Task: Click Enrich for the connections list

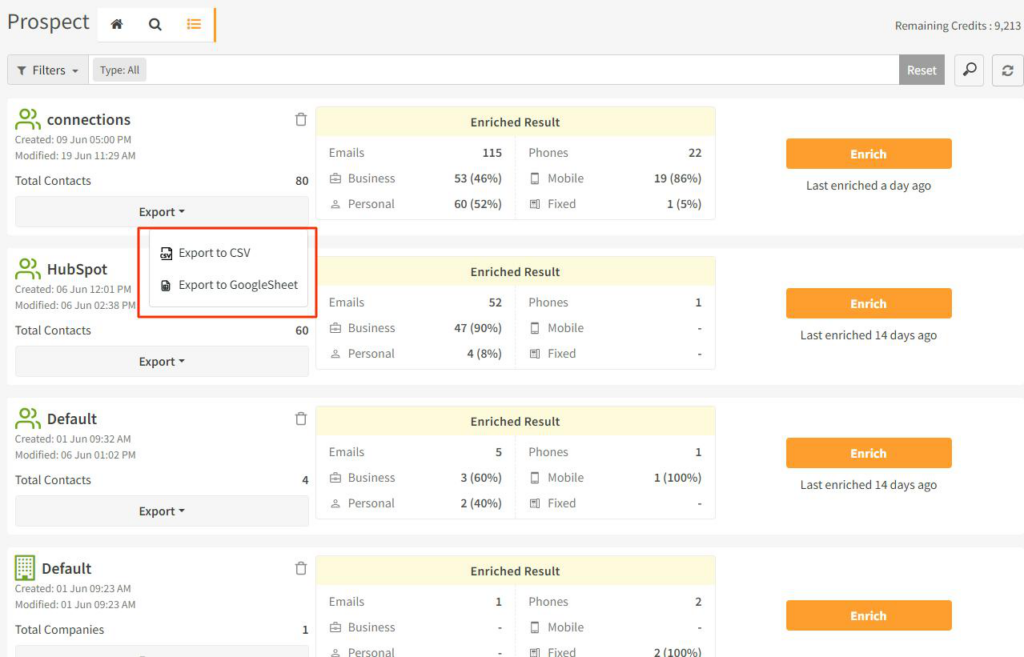Action: (868, 154)
